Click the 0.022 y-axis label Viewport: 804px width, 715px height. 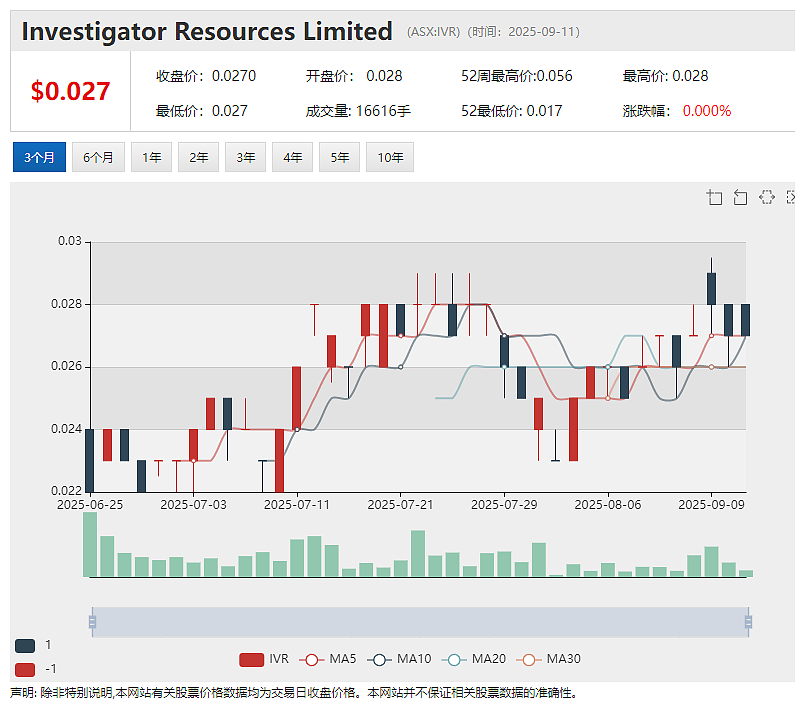[67, 491]
